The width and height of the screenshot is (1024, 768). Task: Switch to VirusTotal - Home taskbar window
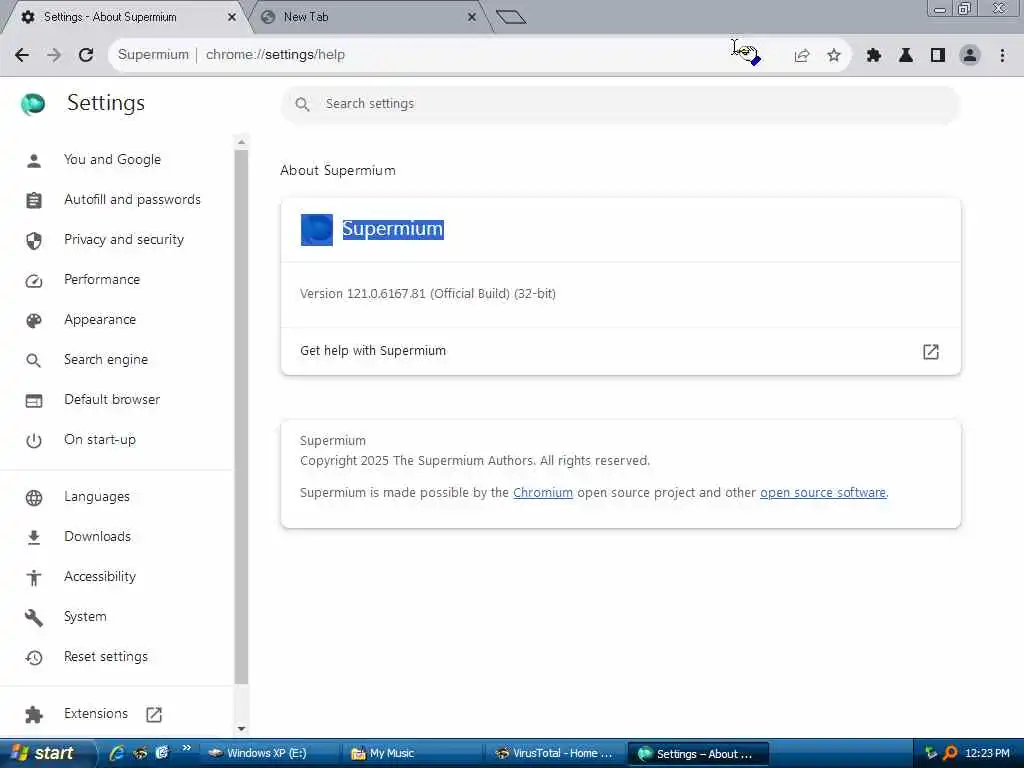[x=555, y=754]
